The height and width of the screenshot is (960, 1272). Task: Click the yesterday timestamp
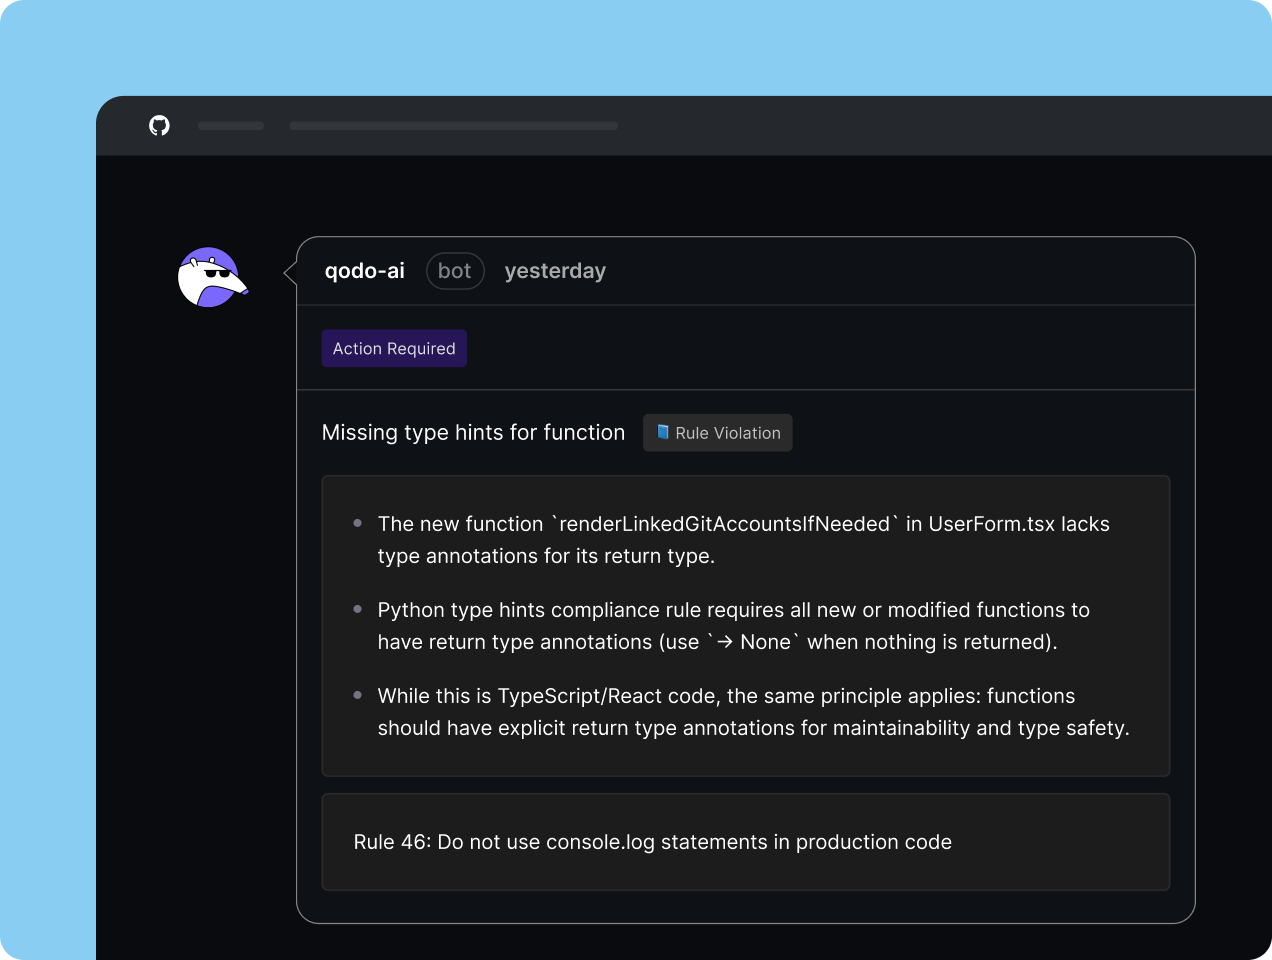(x=555, y=271)
